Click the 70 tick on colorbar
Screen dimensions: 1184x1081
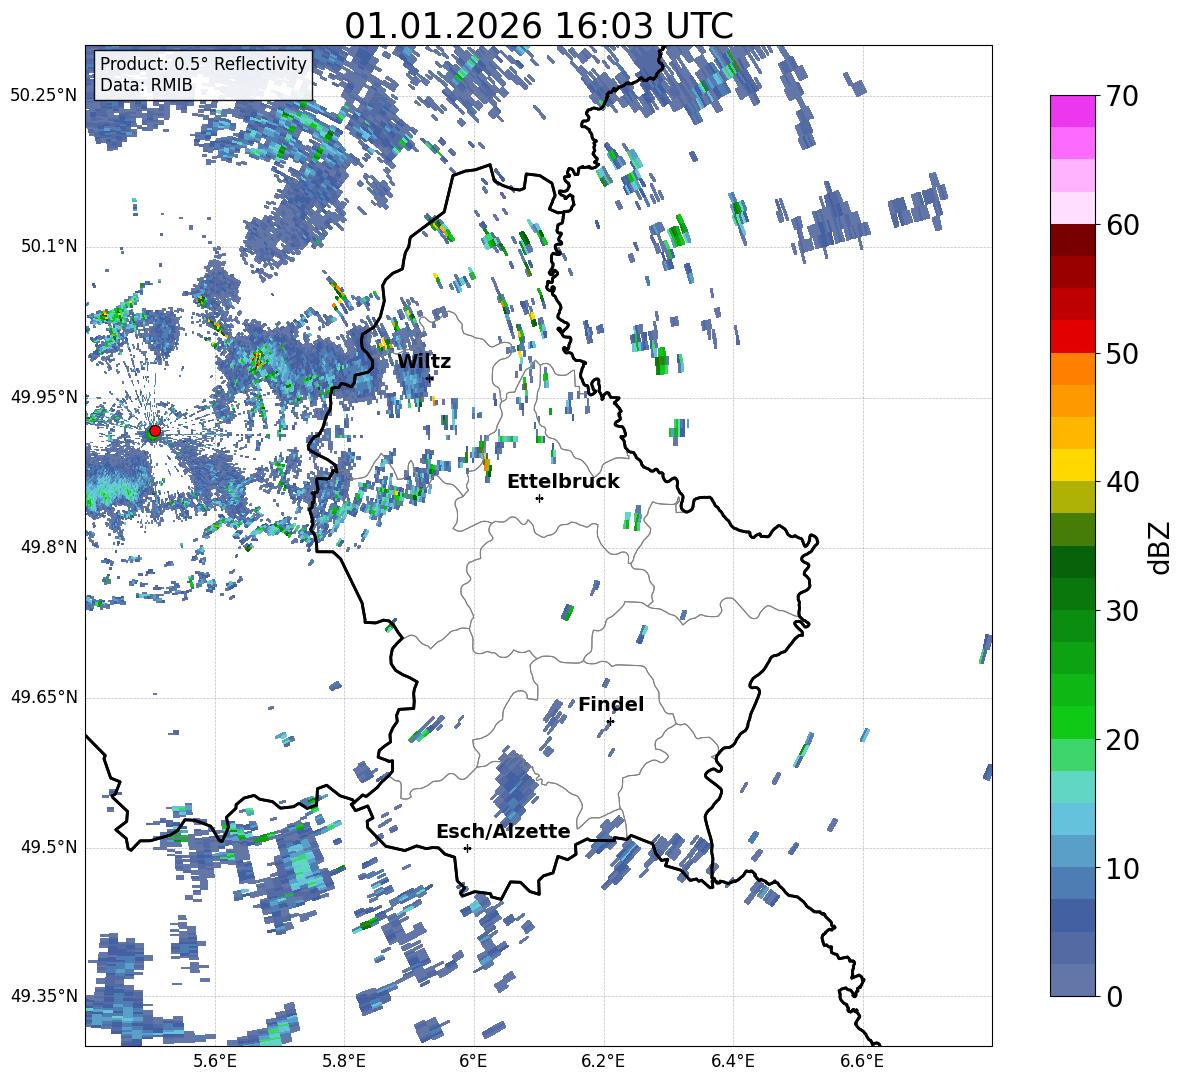point(1123,97)
